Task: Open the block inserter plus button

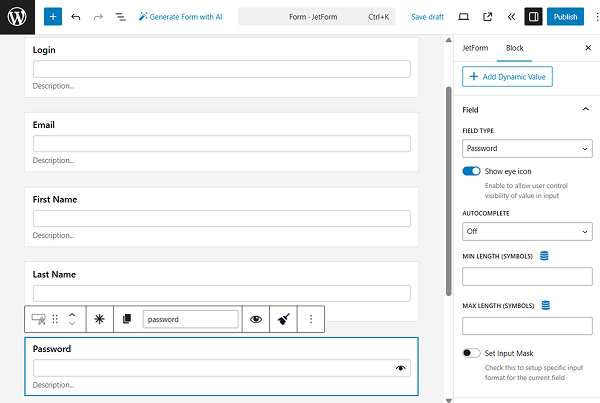Action: point(53,17)
